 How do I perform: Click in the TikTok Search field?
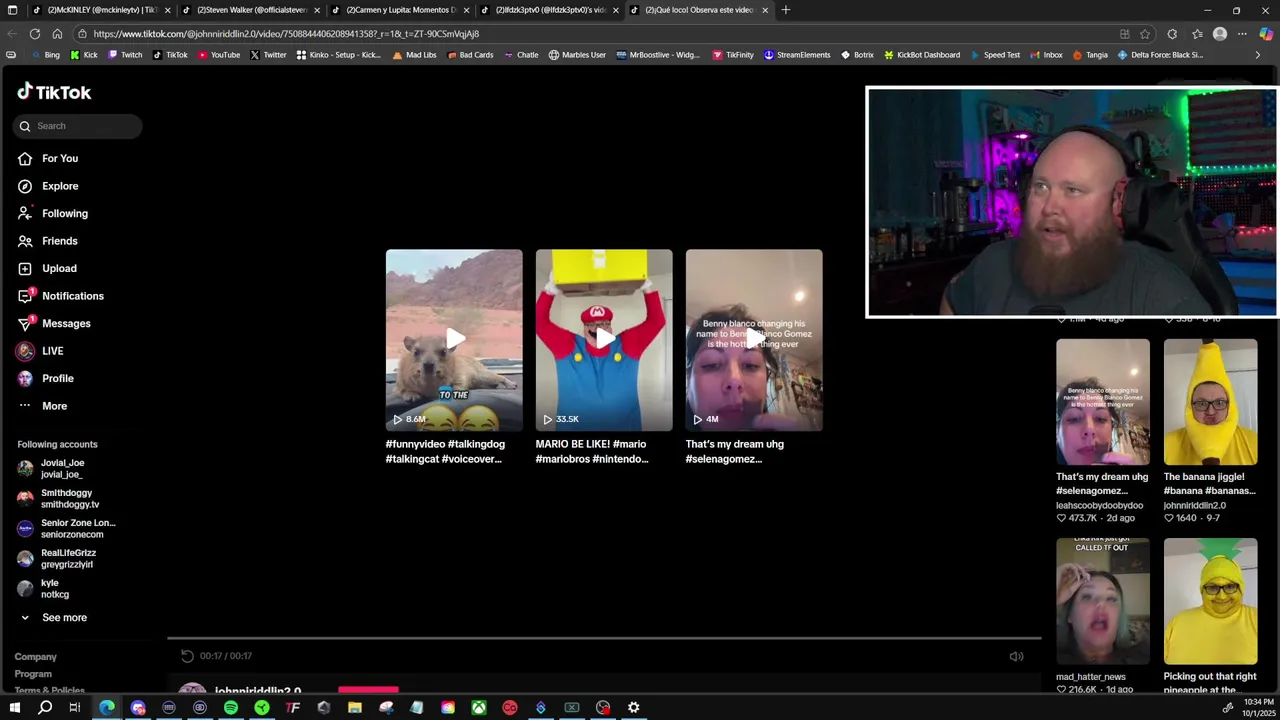(78, 126)
